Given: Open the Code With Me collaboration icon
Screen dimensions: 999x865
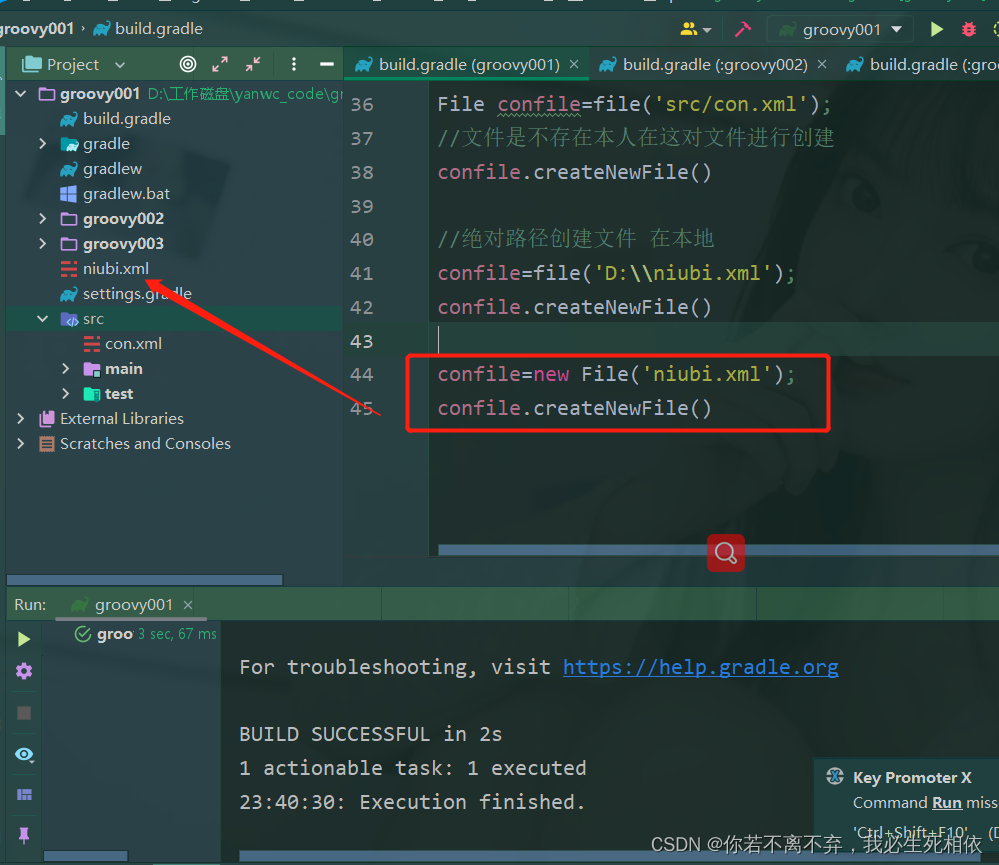Looking at the screenshot, I should [688, 29].
